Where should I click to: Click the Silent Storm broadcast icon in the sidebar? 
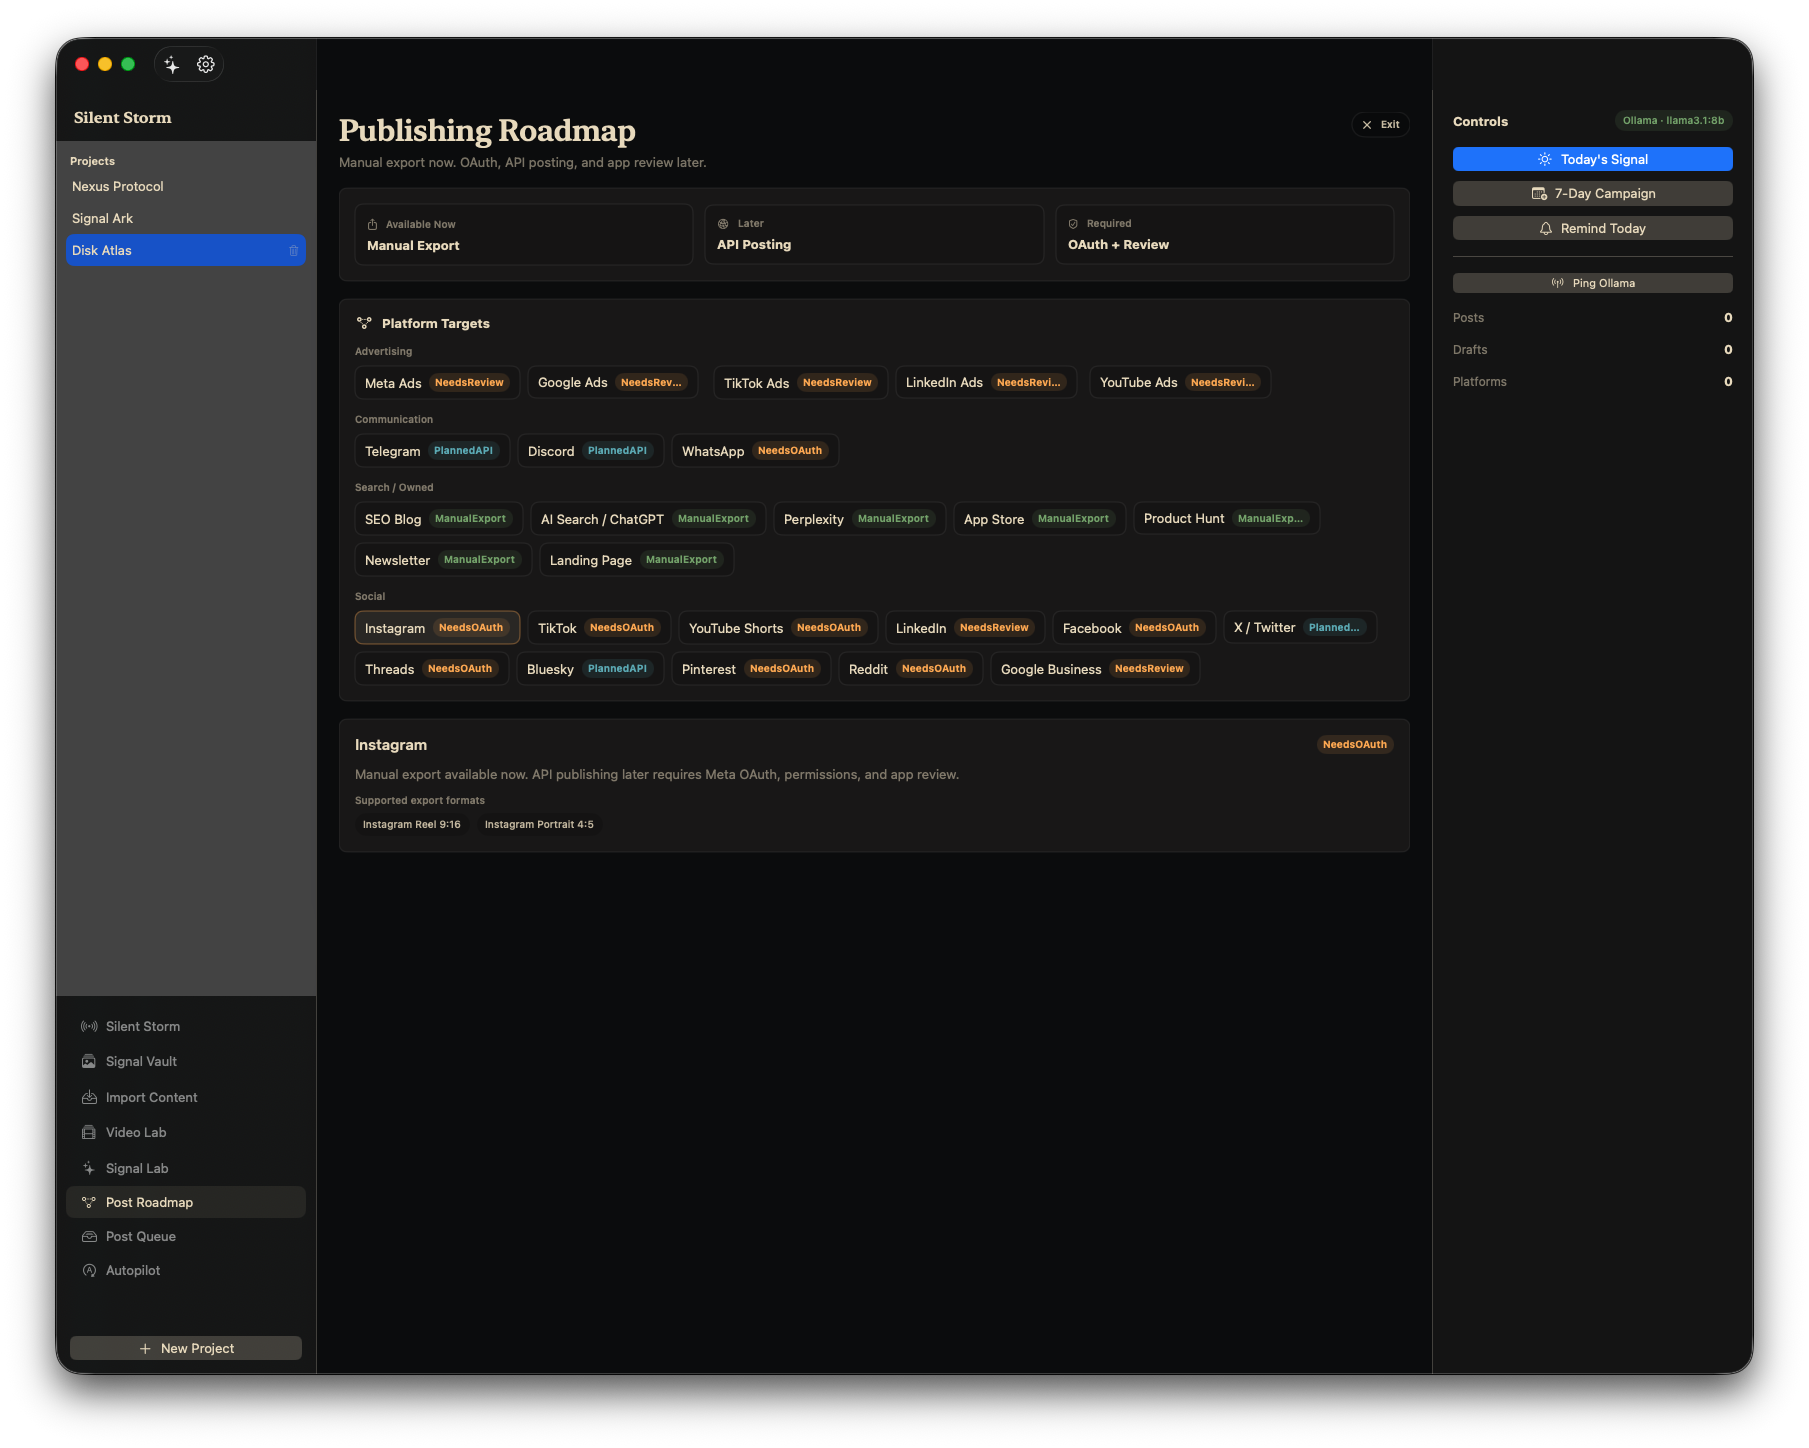89,1027
